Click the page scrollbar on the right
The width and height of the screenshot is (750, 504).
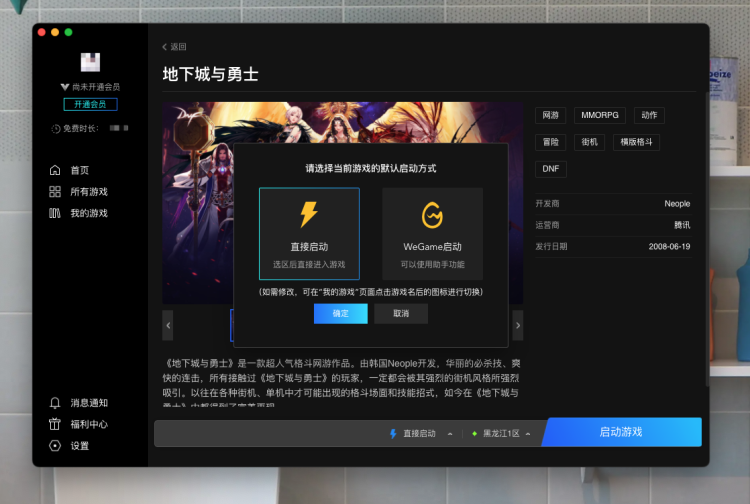coord(707,239)
